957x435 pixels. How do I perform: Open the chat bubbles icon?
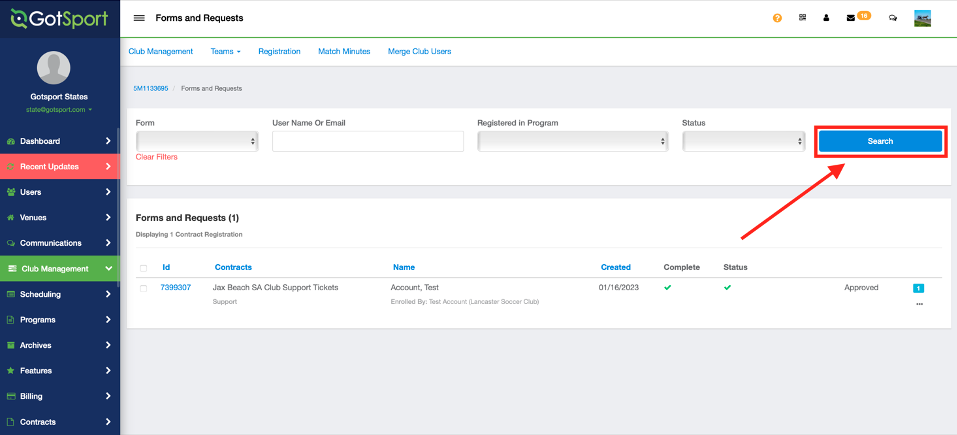pos(892,18)
